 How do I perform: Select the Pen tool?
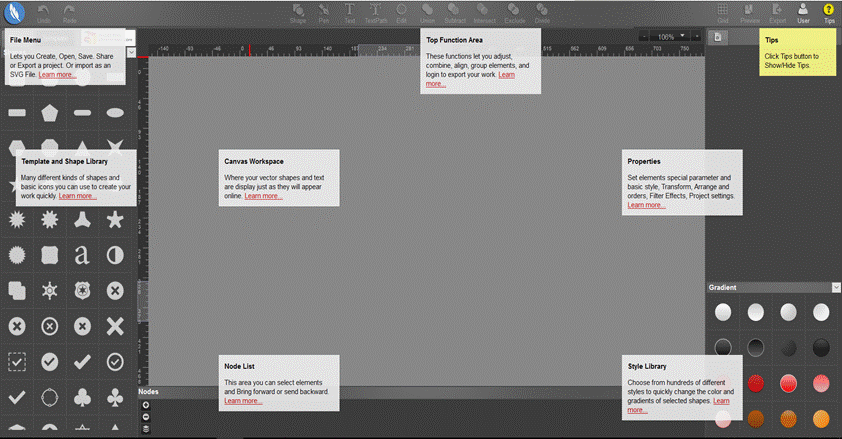click(324, 14)
